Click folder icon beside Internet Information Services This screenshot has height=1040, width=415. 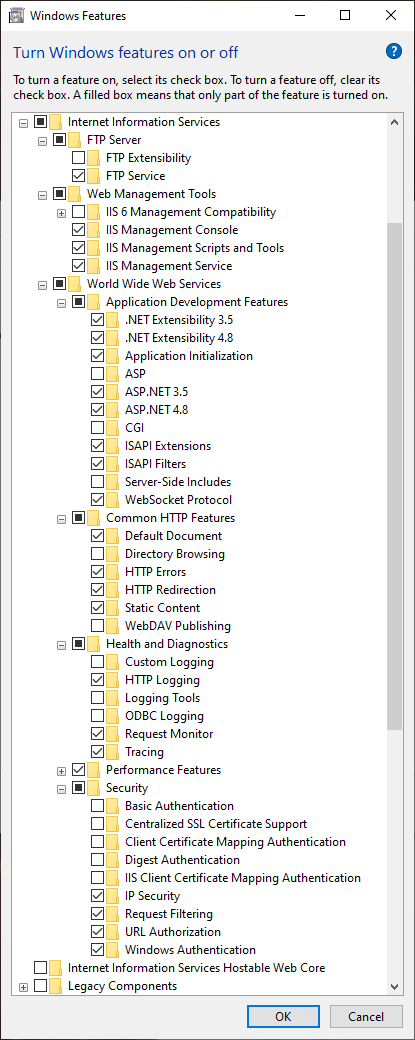point(56,122)
